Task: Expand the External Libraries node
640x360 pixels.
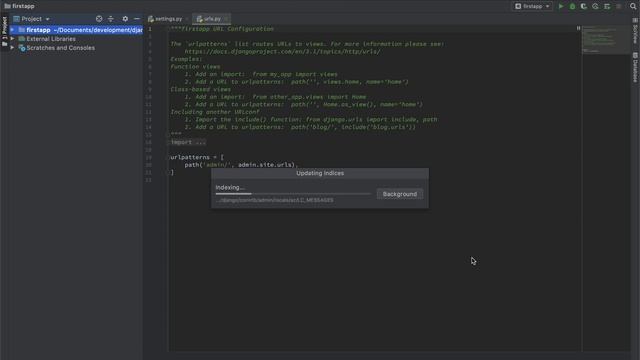Action: (x=12, y=39)
